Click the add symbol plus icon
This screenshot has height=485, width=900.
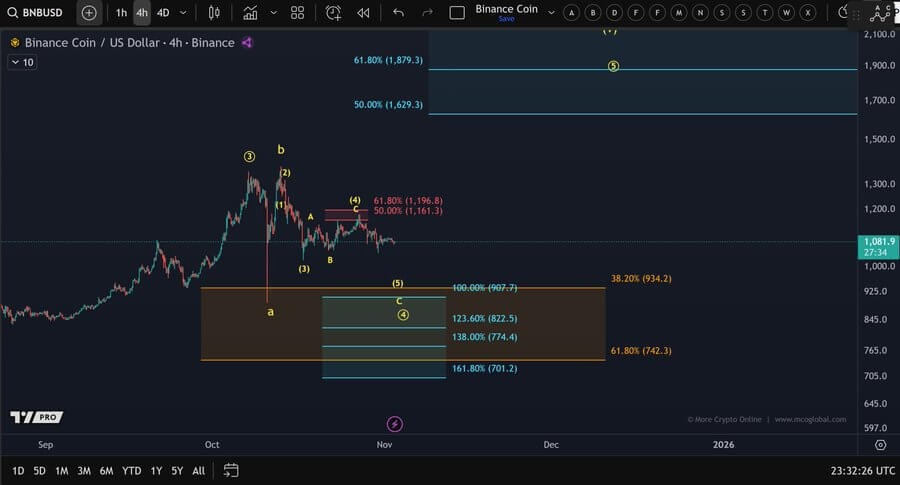tap(89, 13)
